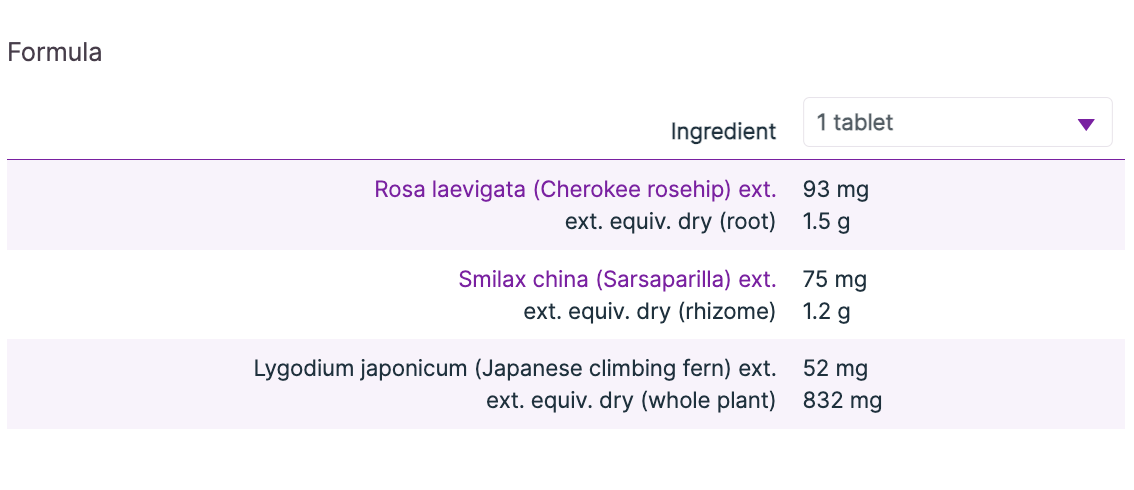This screenshot has width=1134, height=490.
Task: Click the Formula section heading
Action: tap(55, 52)
